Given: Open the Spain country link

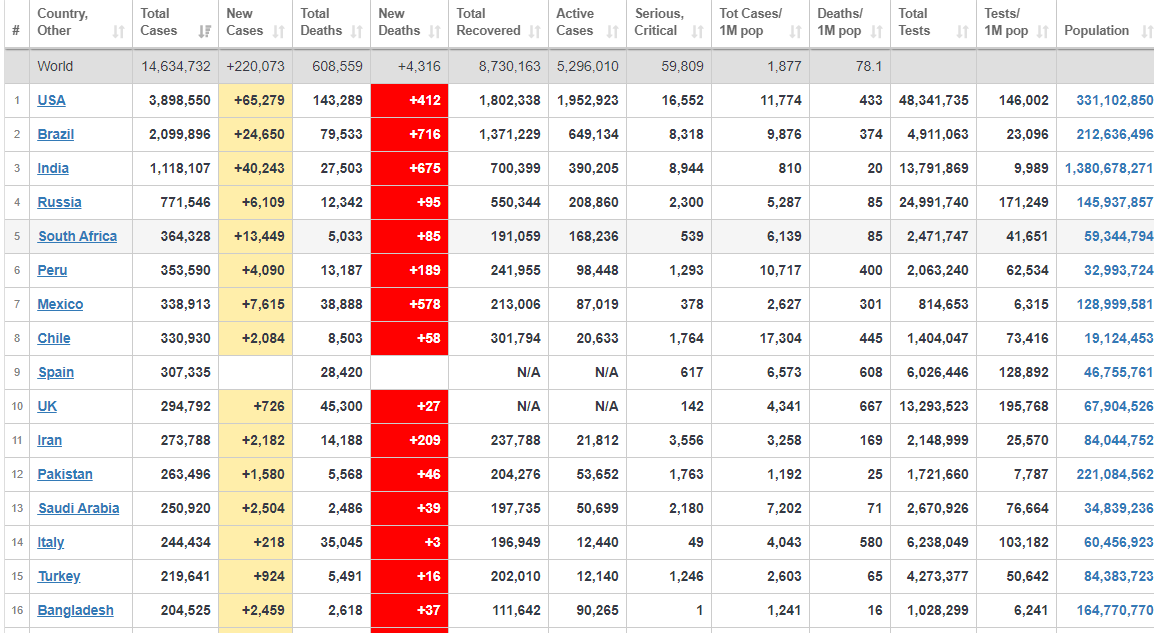Looking at the screenshot, I should [x=56, y=372].
